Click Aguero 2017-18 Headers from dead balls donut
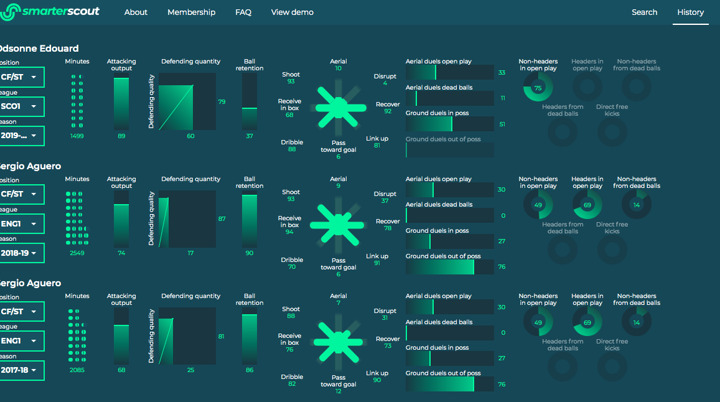 click(x=562, y=367)
